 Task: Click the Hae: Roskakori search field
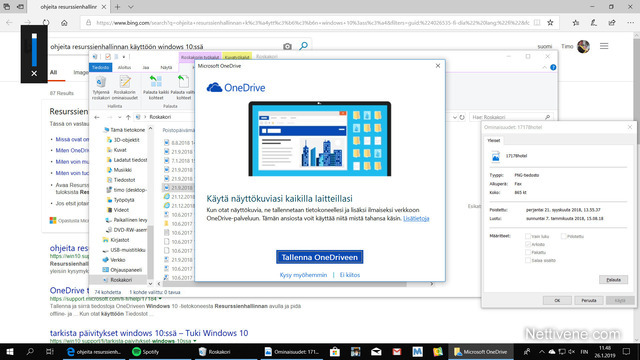pos(511,117)
